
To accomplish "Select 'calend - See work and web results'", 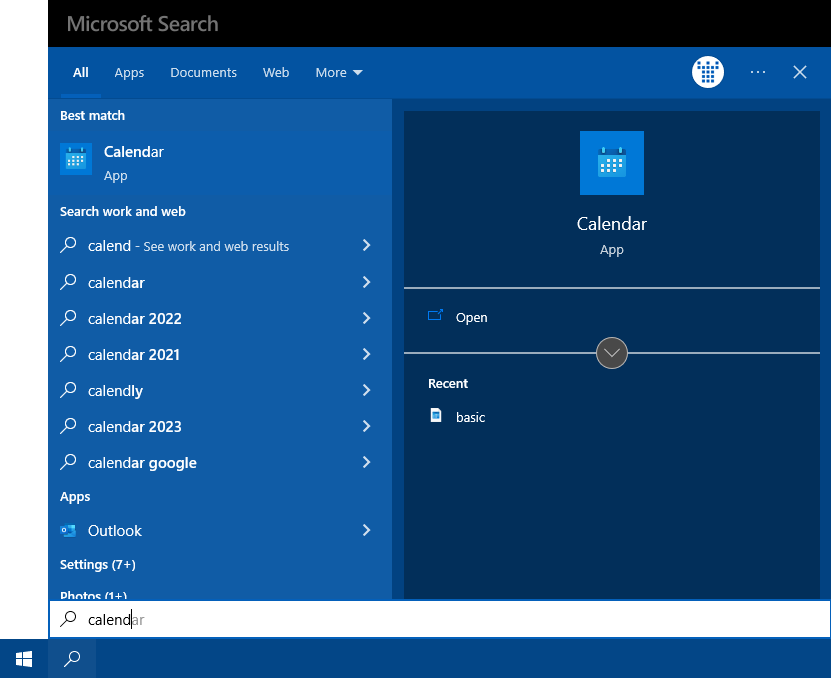I will pos(188,246).
